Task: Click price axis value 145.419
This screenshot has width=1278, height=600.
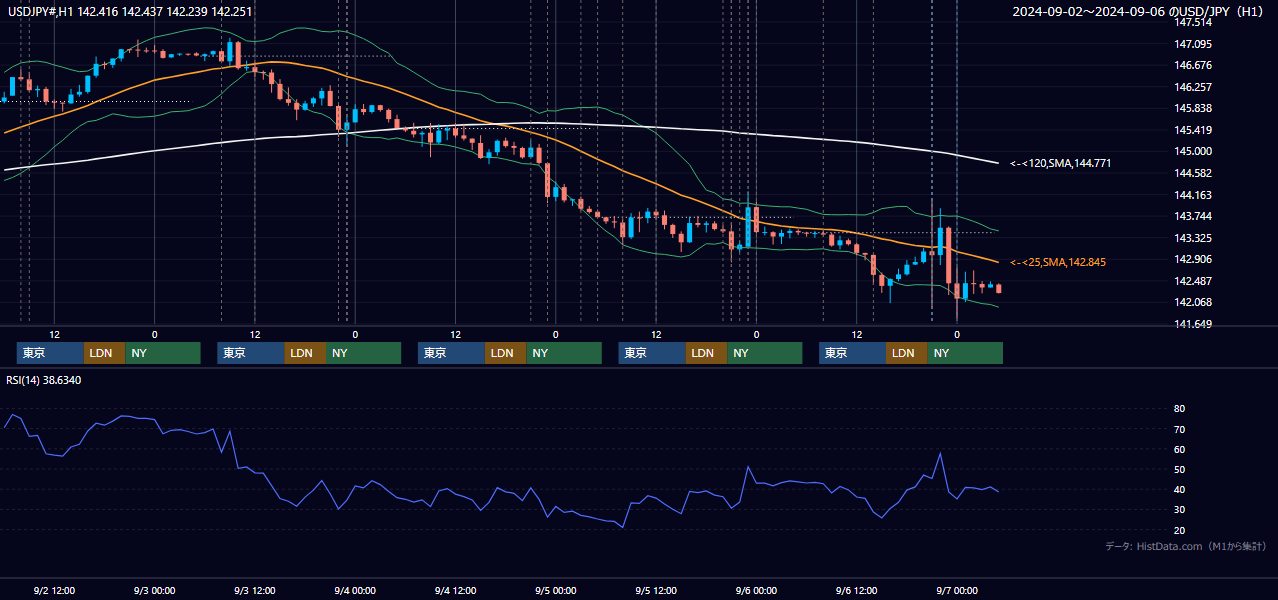Action: coord(1193,130)
